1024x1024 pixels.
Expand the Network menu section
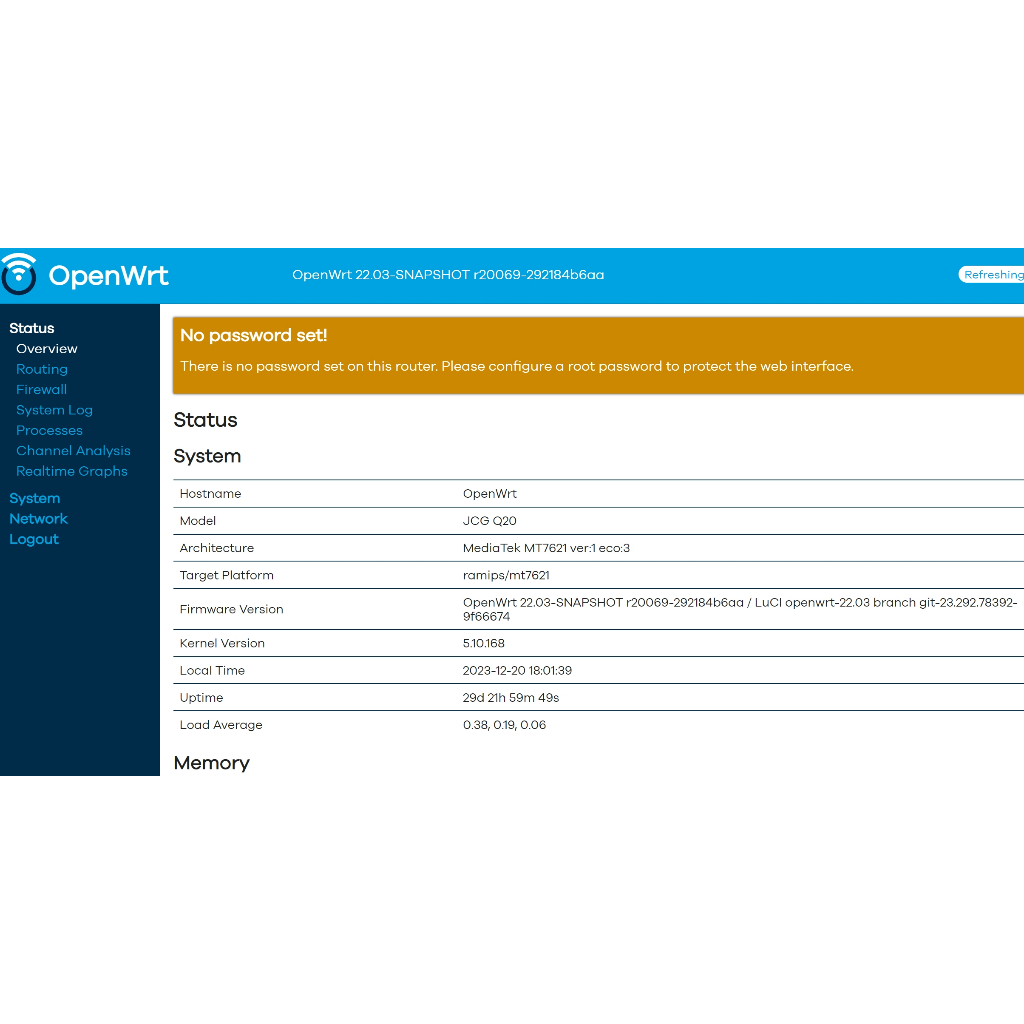click(x=39, y=519)
